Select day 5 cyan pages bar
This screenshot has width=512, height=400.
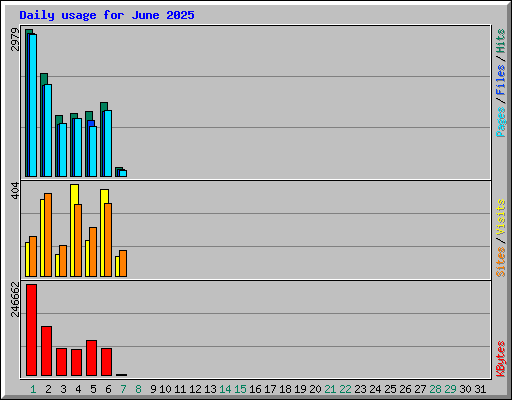(x=93, y=151)
